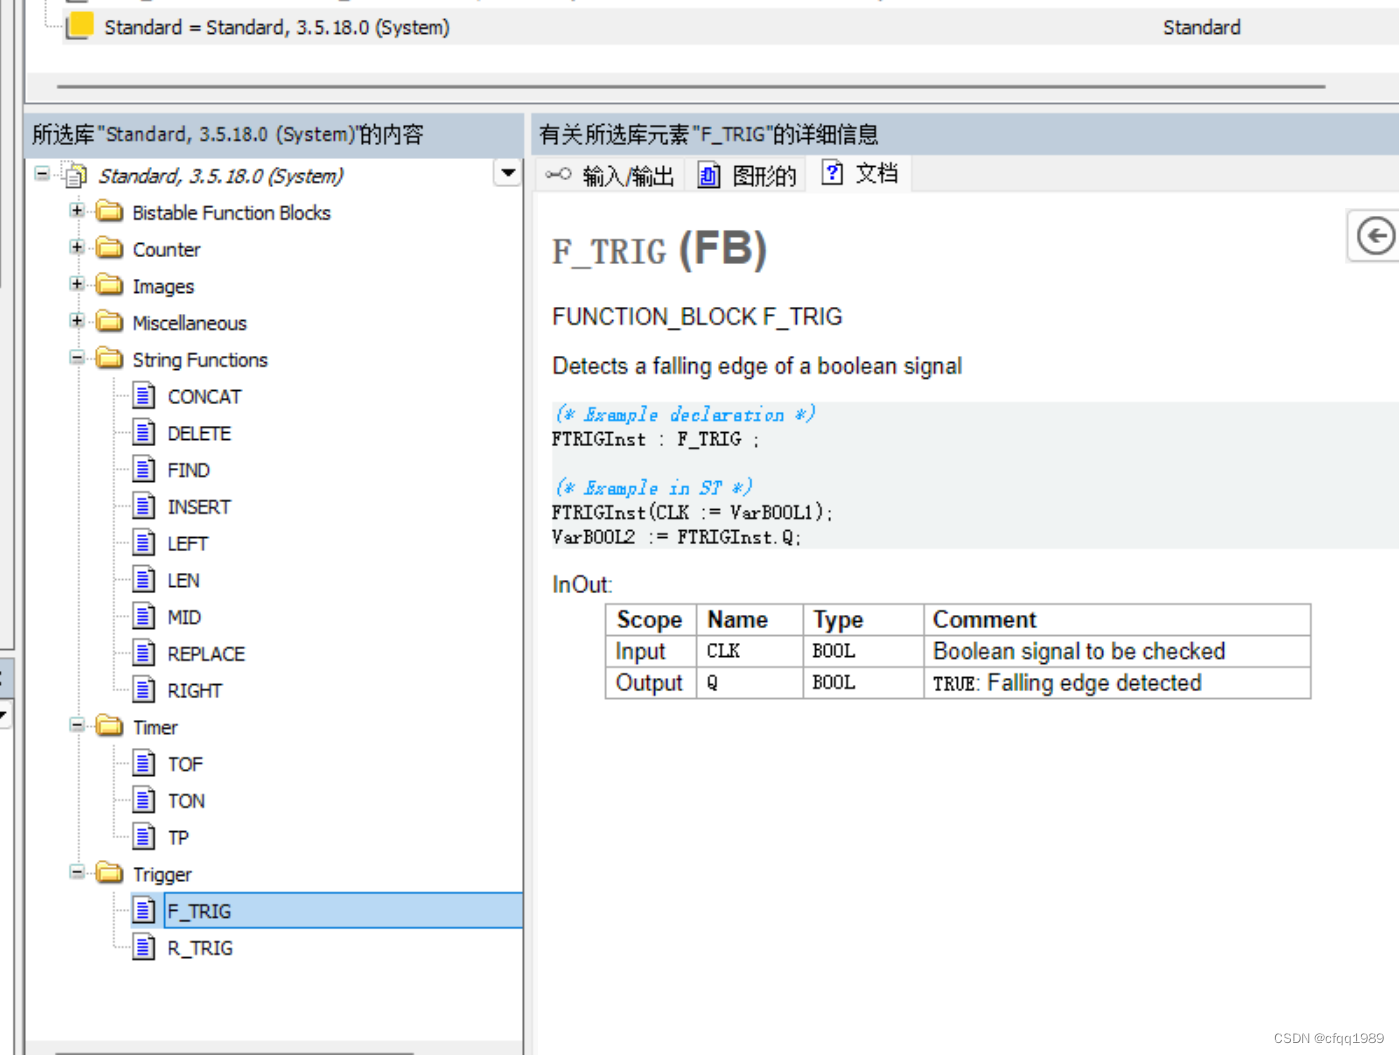Click the LEFT document icon
The height and width of the screenshot is (1055, 1399).
point(144,543)
